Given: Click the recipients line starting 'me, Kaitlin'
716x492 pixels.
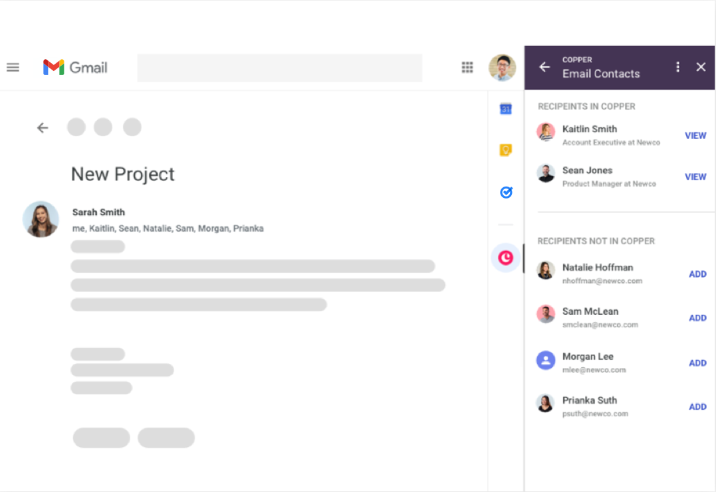Looking at the screenshot, I should [168, 228].
